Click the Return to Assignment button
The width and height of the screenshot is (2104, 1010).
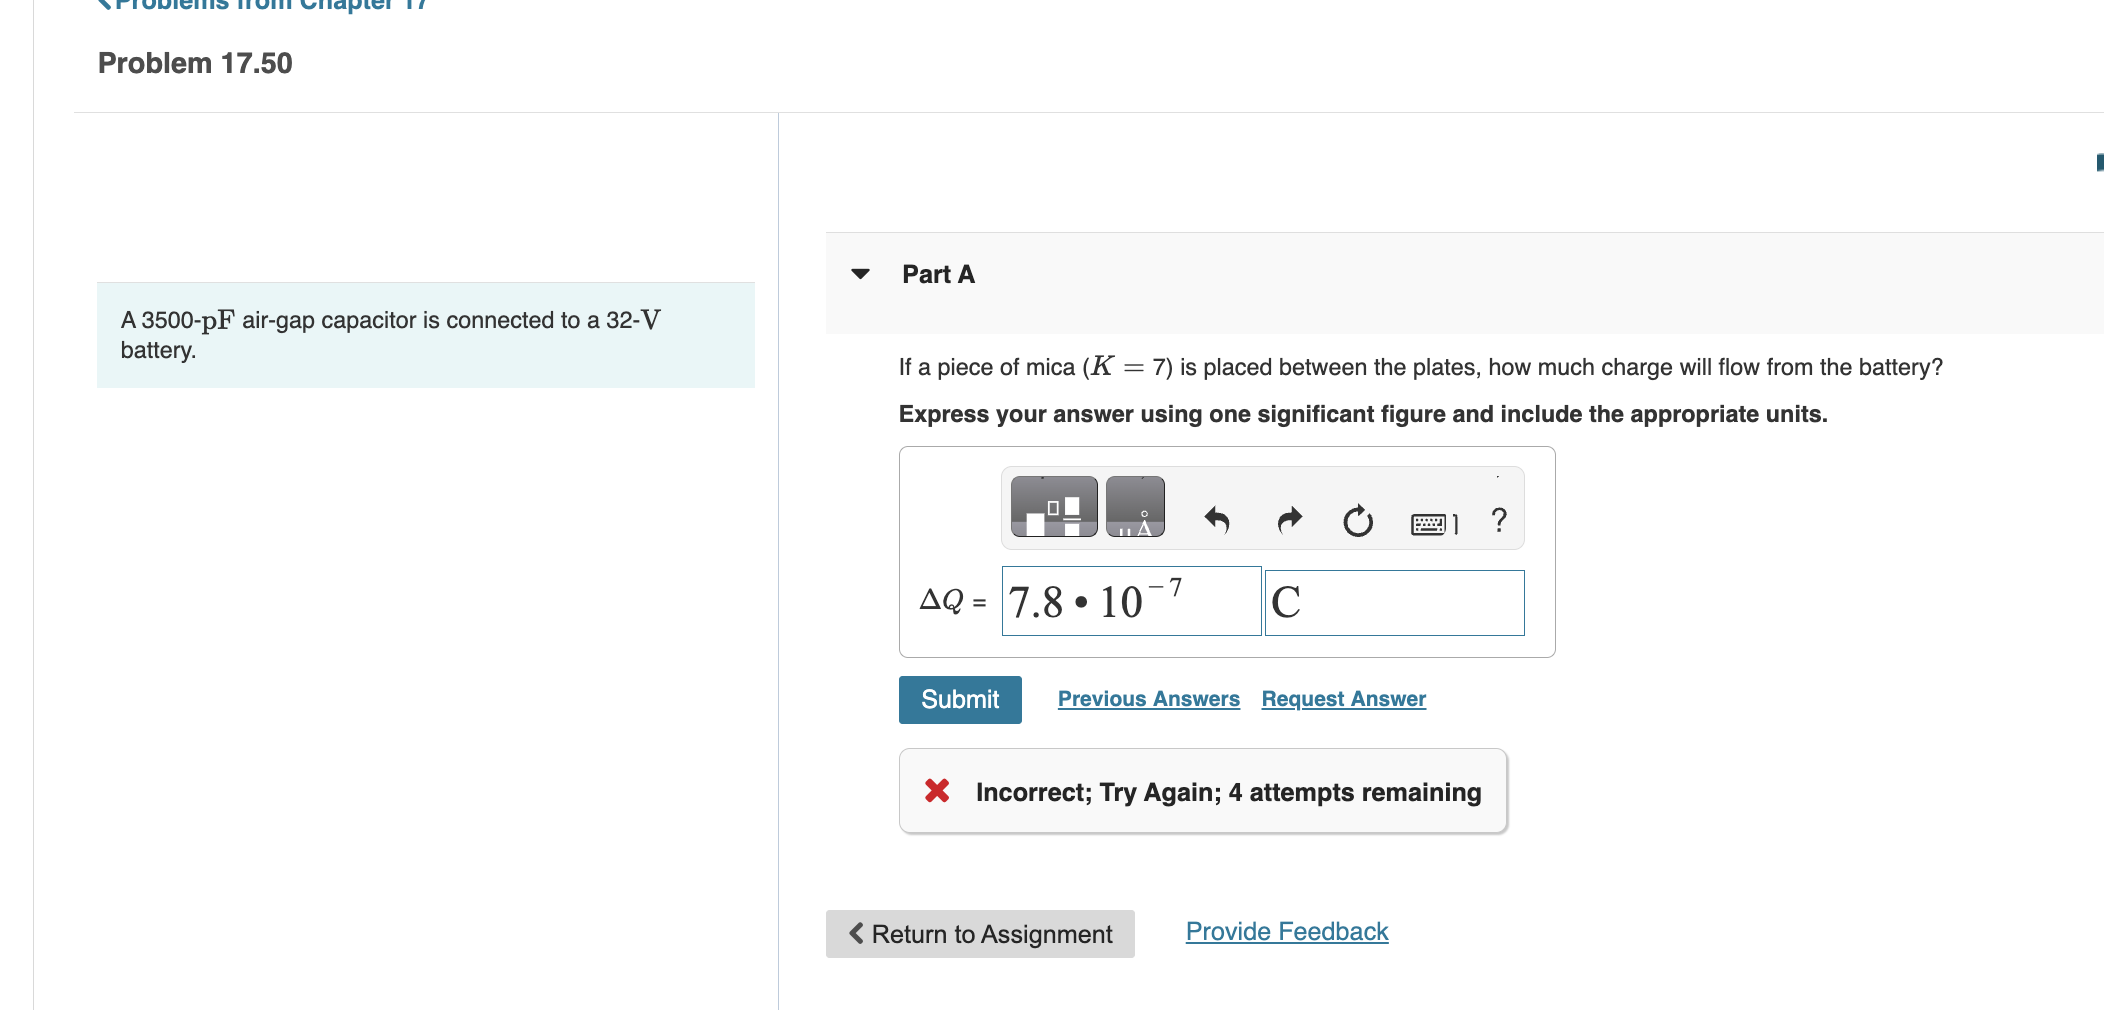979,933
